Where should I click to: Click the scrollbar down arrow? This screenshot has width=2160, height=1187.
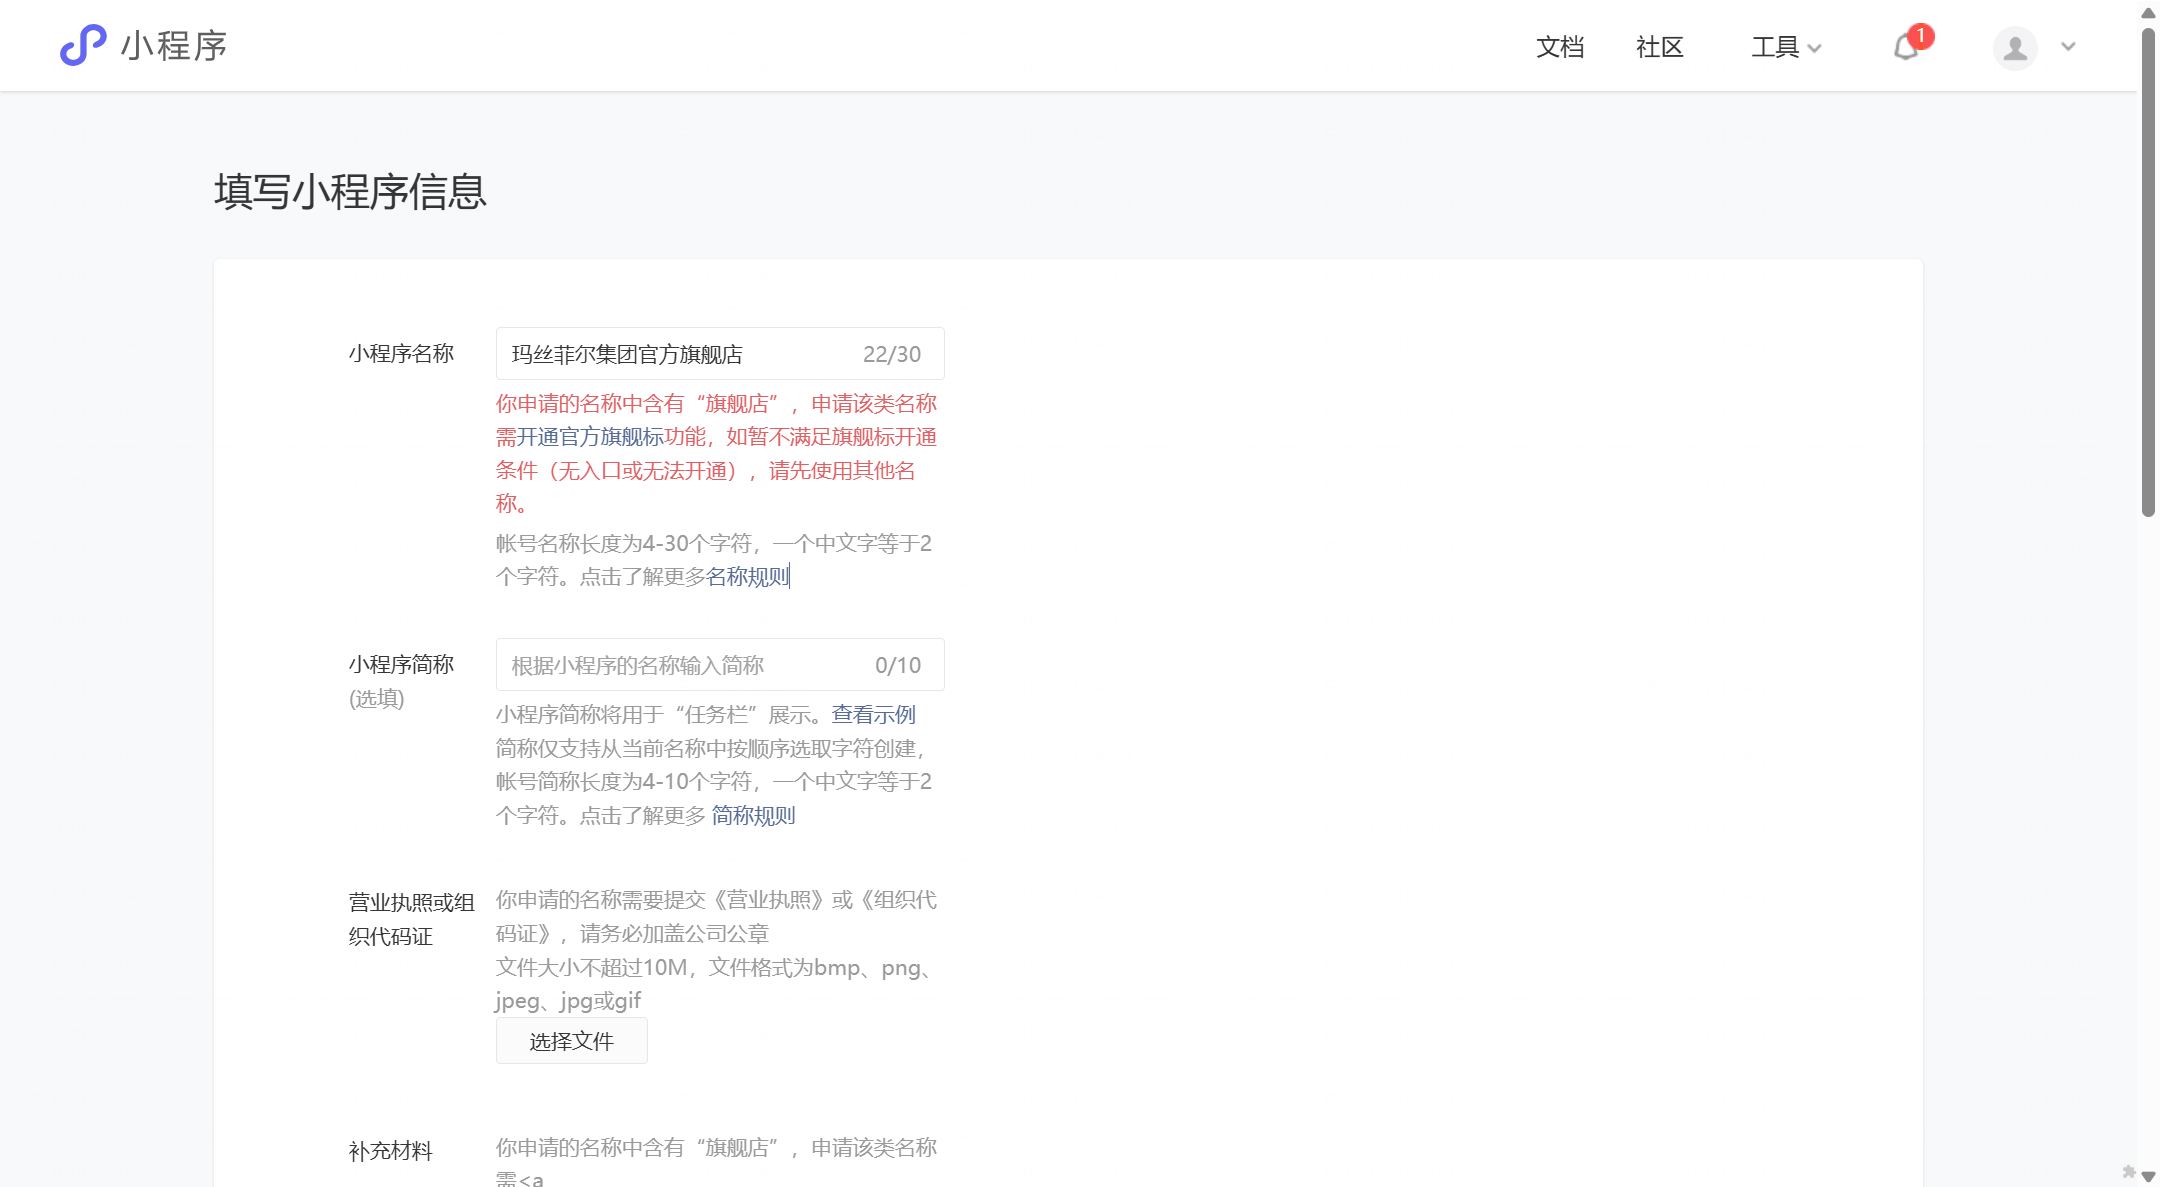click(2148, 1177)
